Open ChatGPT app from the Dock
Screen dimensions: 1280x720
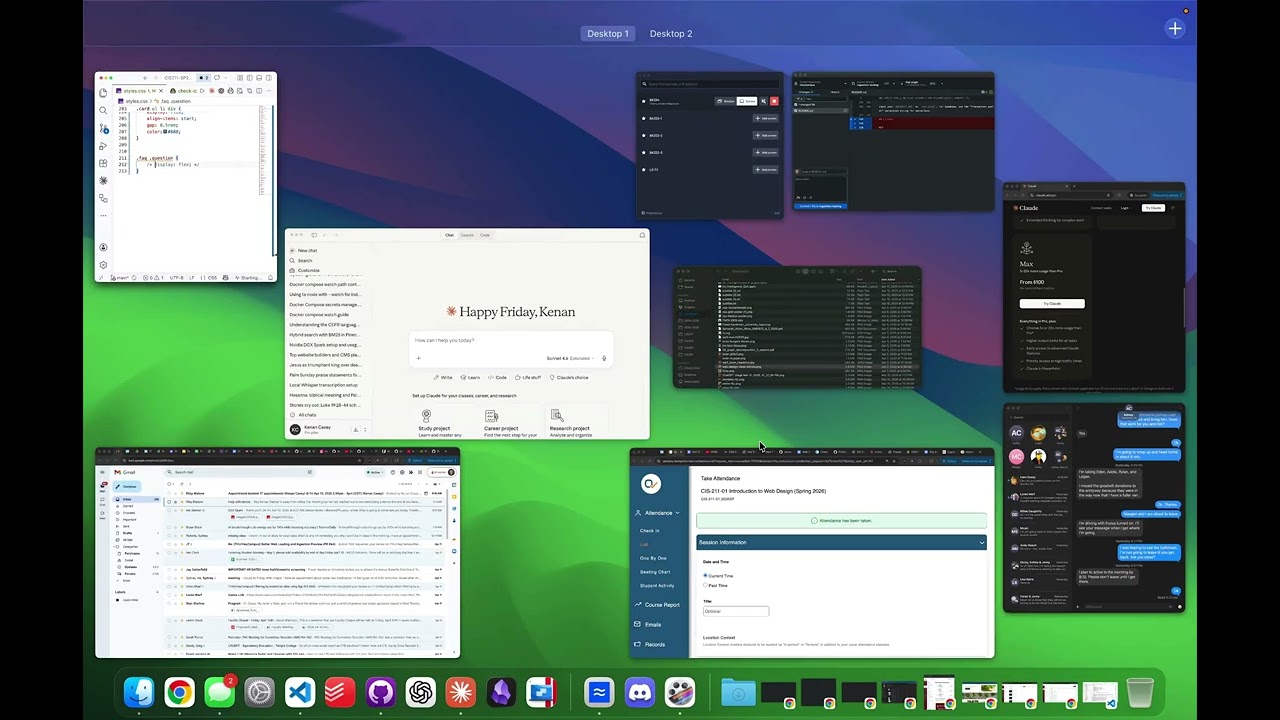coord(421,692)
